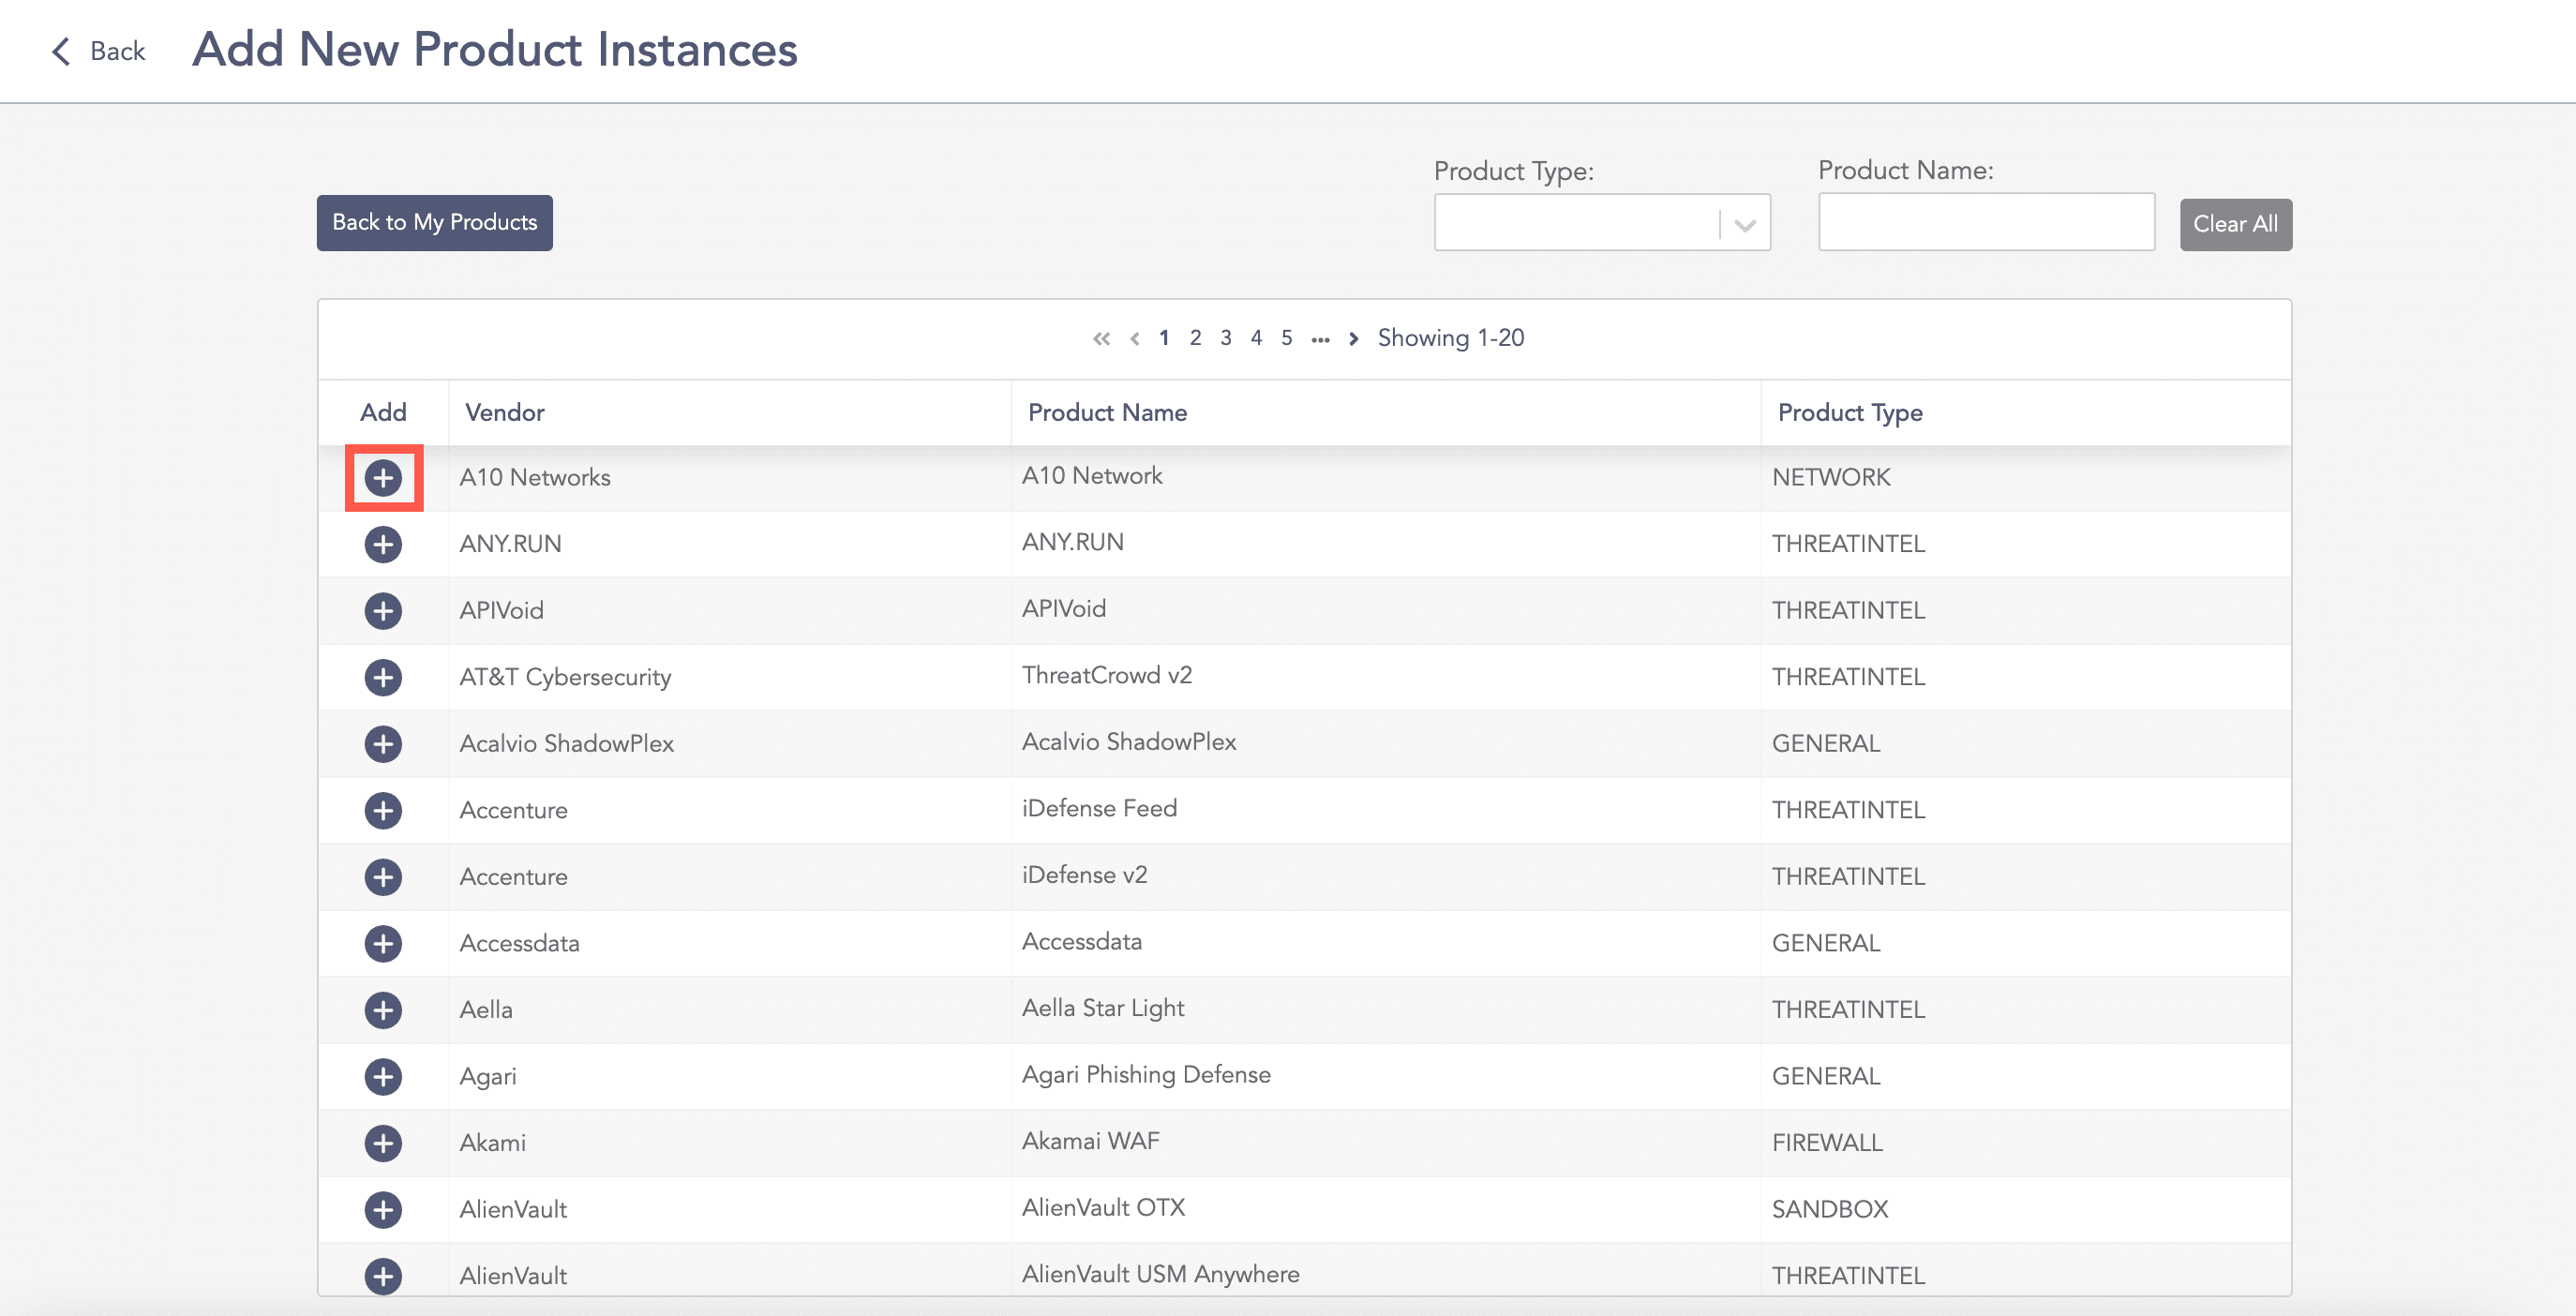Image resolution: width=2576 pixels, height=1316 pixels.
Task: Add ThreatCrowd v2 from AT&T Cybersecurity
Action: (x=383, y=677)
